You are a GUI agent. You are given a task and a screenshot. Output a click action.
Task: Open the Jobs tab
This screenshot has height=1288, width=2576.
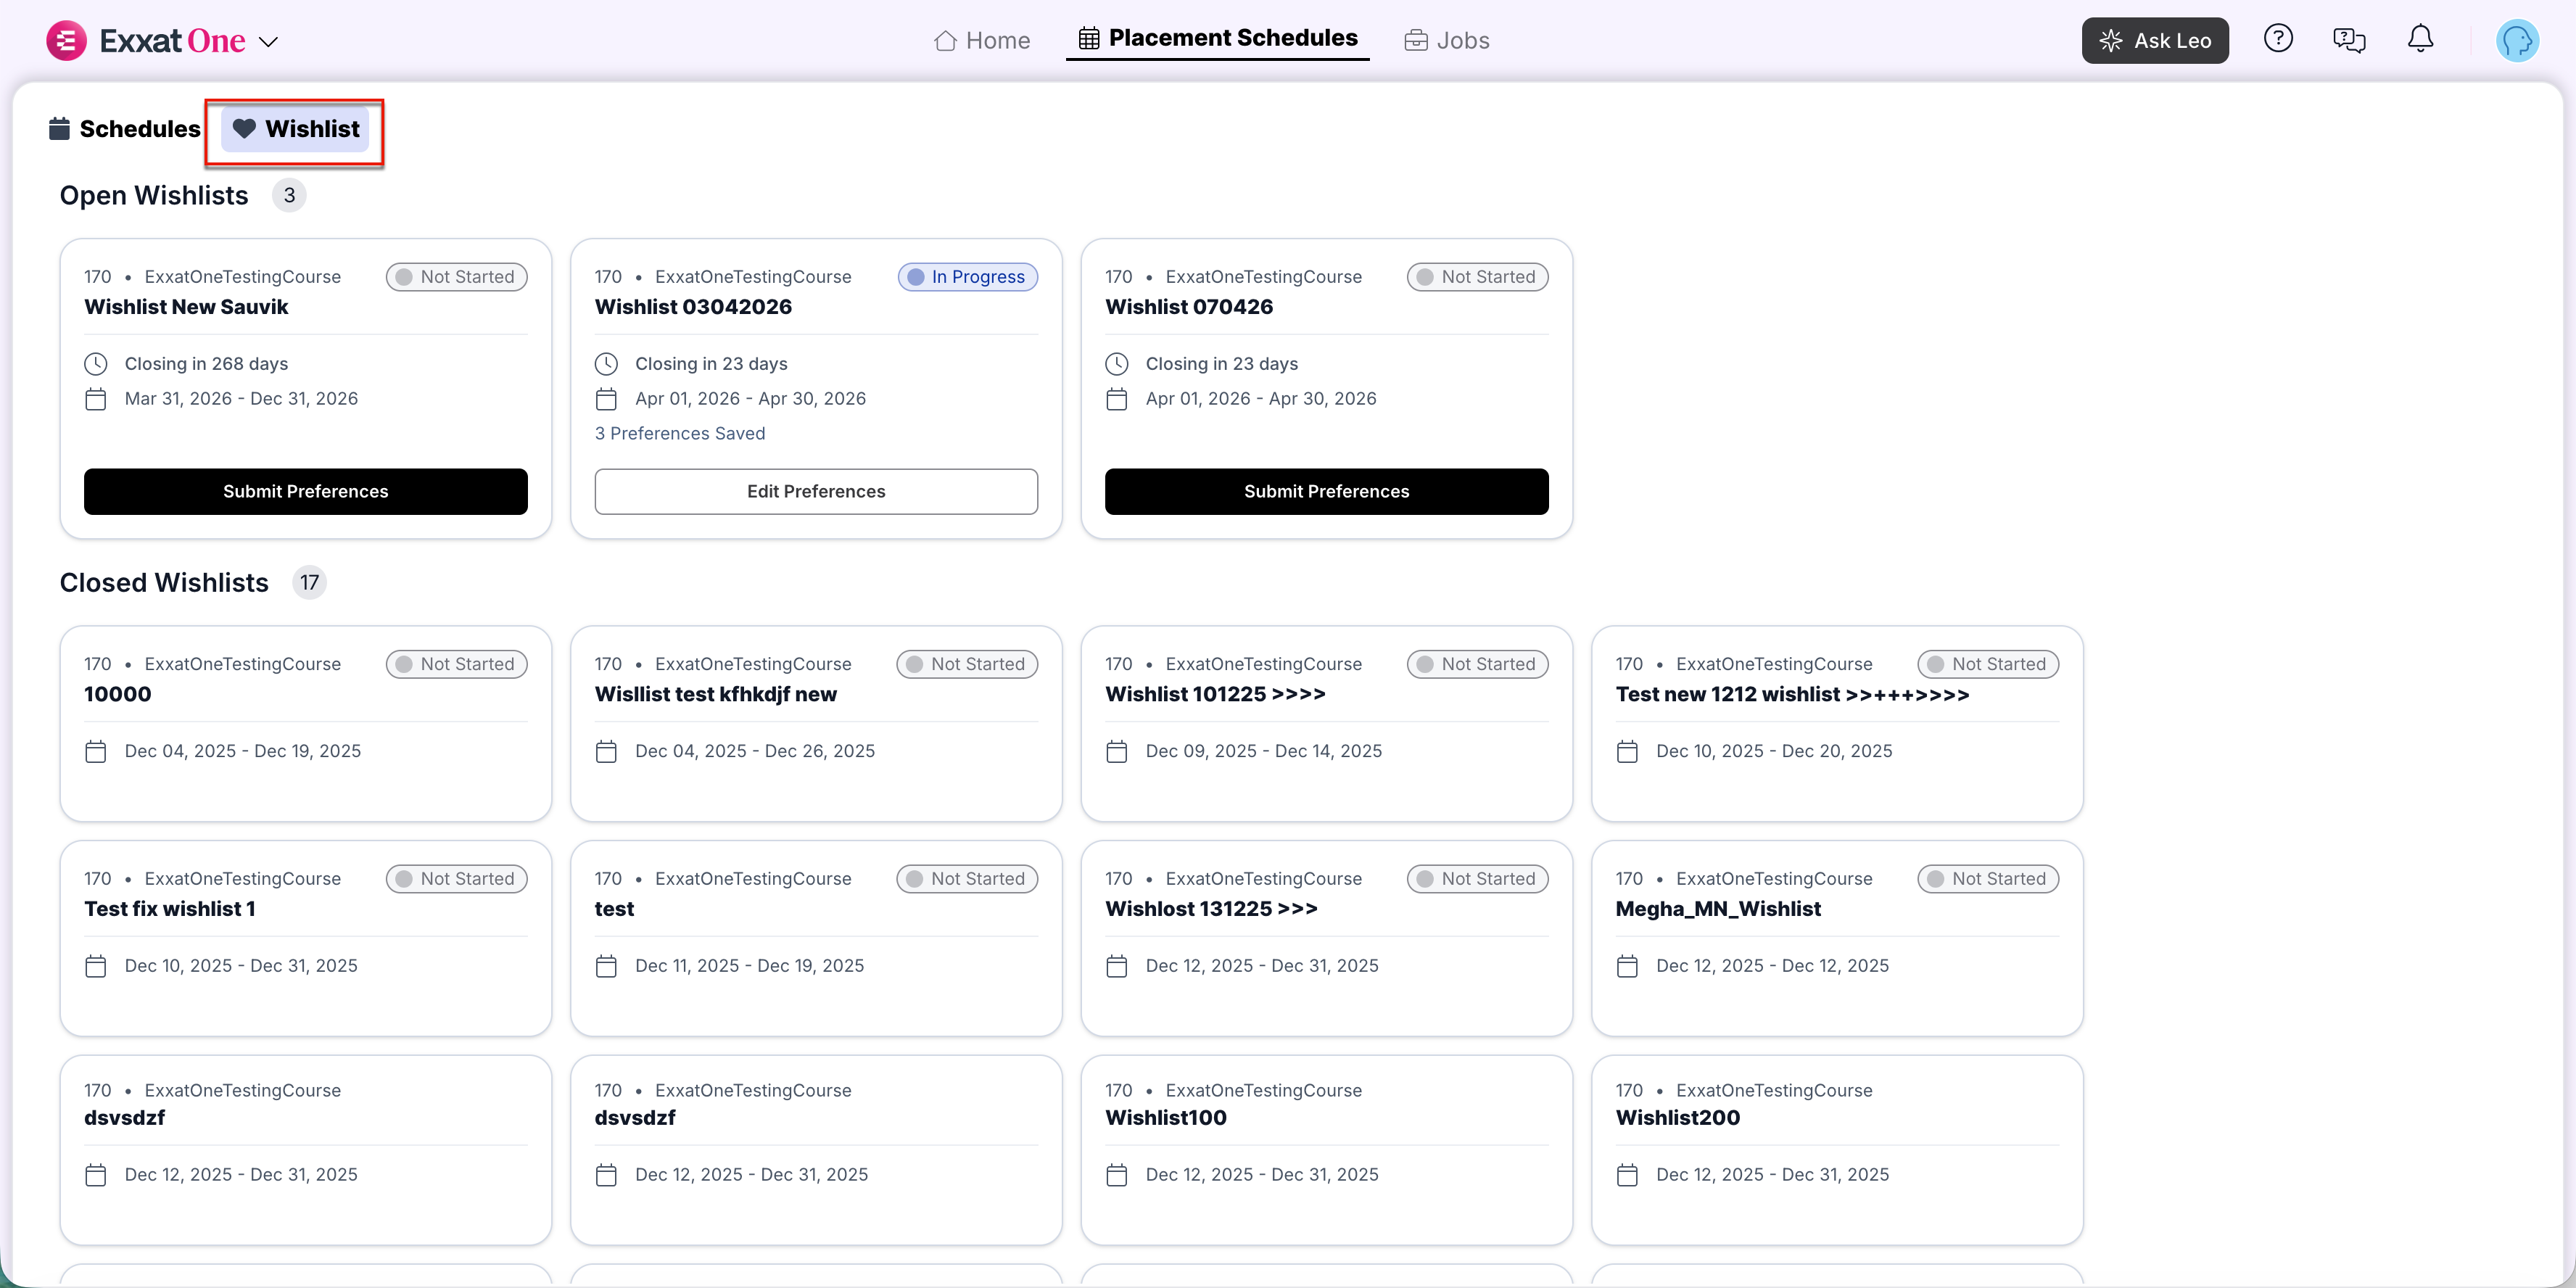1447,40
